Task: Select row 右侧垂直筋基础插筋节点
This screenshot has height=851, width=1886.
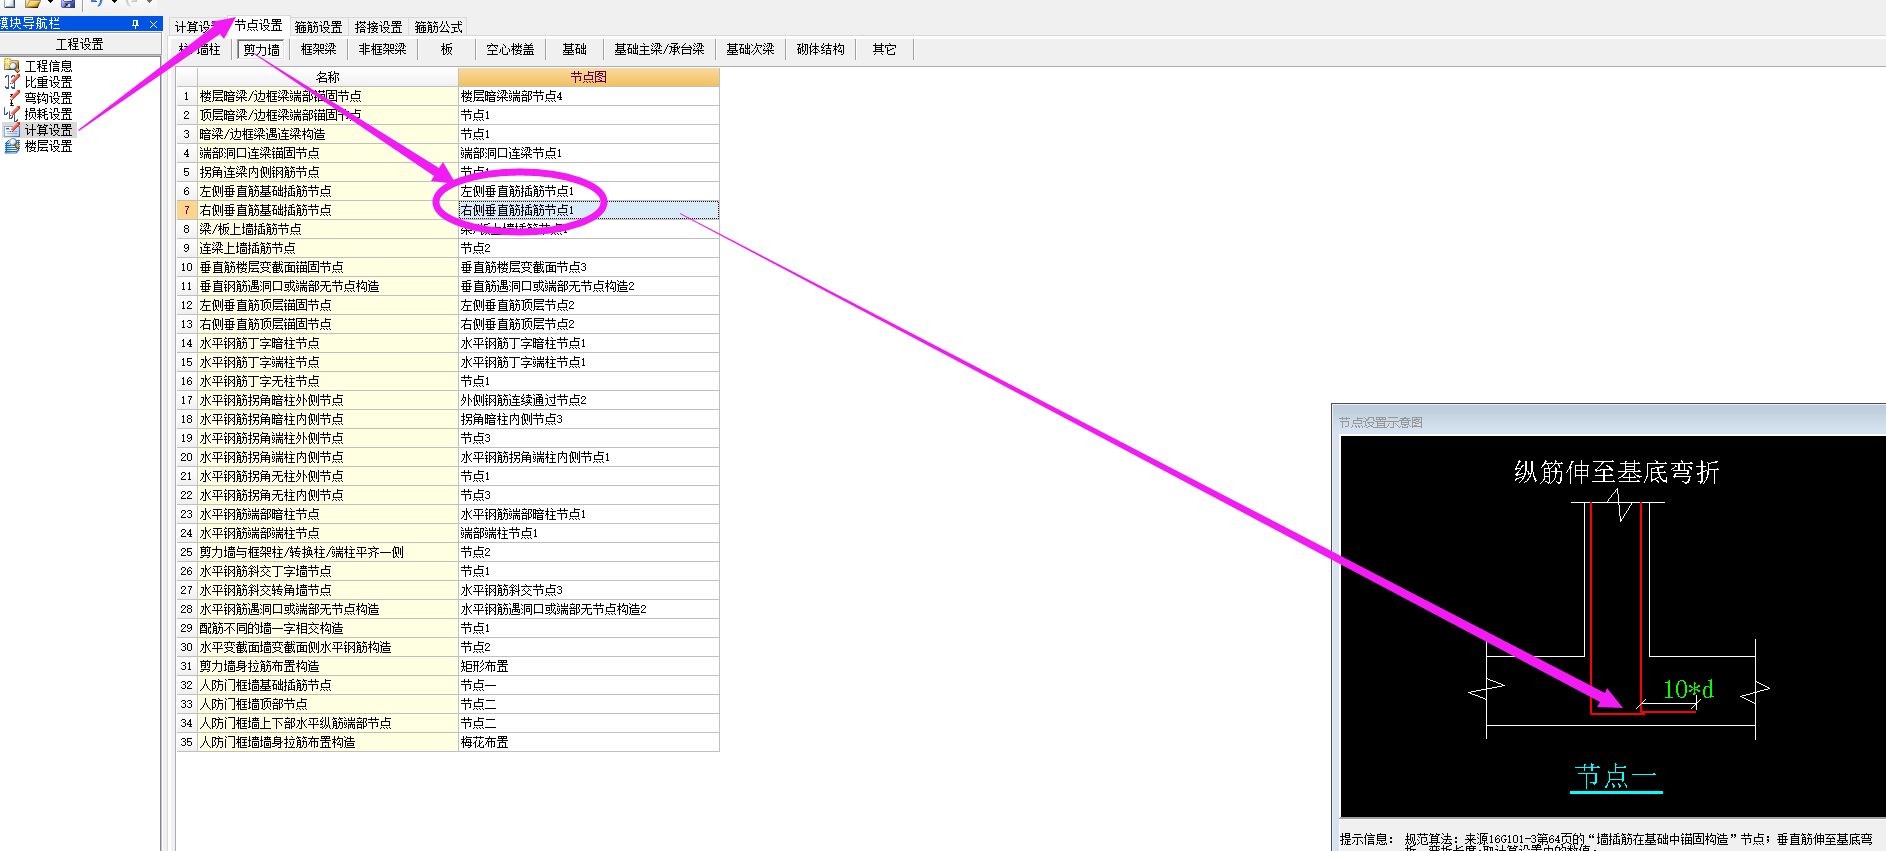Action: click(327, 210)
